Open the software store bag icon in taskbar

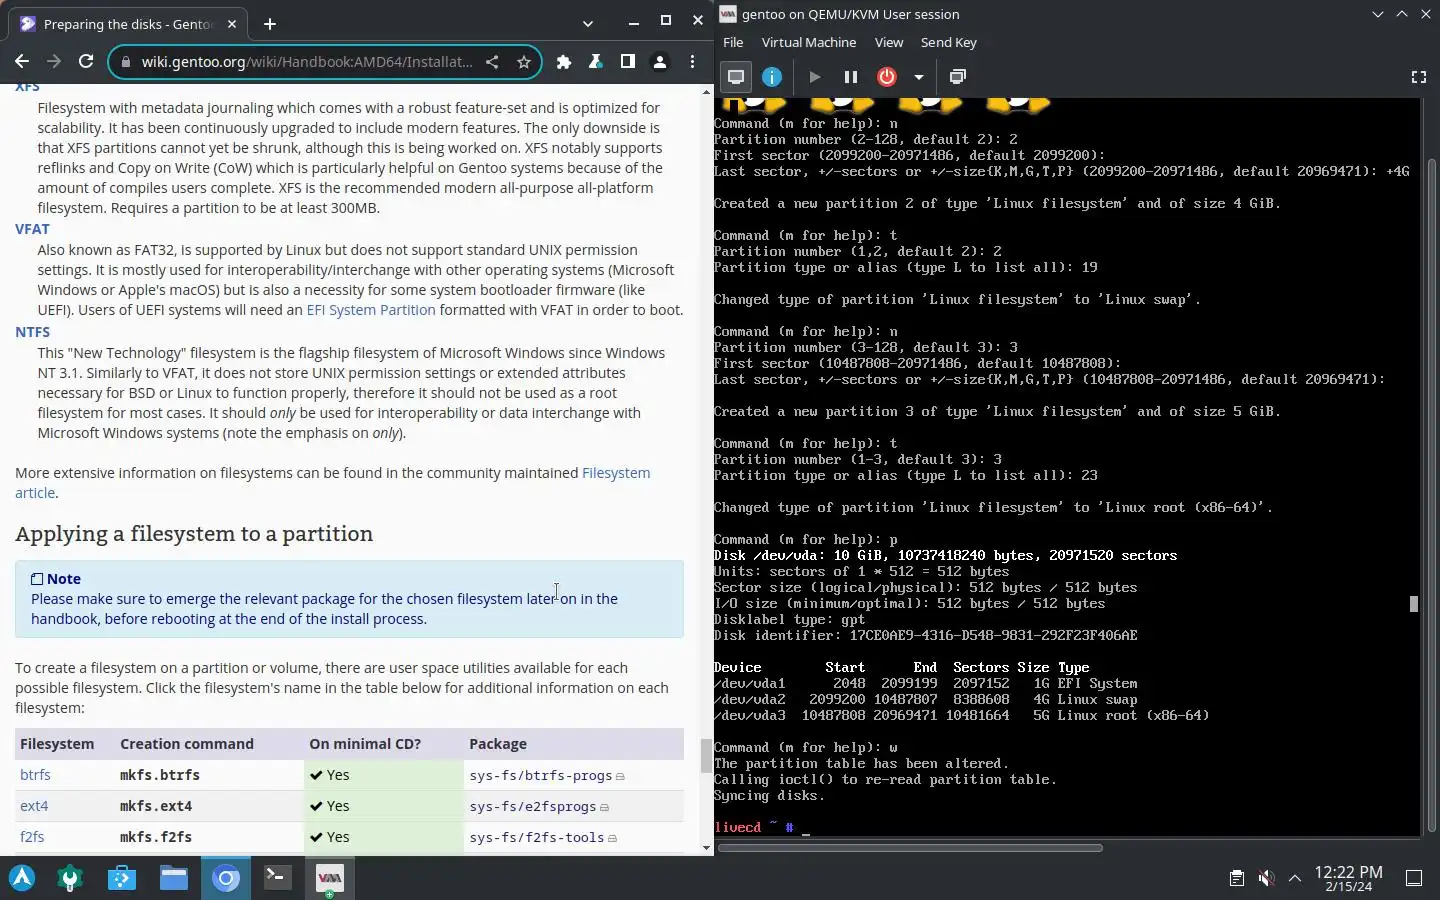pyautogui.click(x=122, y=878)
